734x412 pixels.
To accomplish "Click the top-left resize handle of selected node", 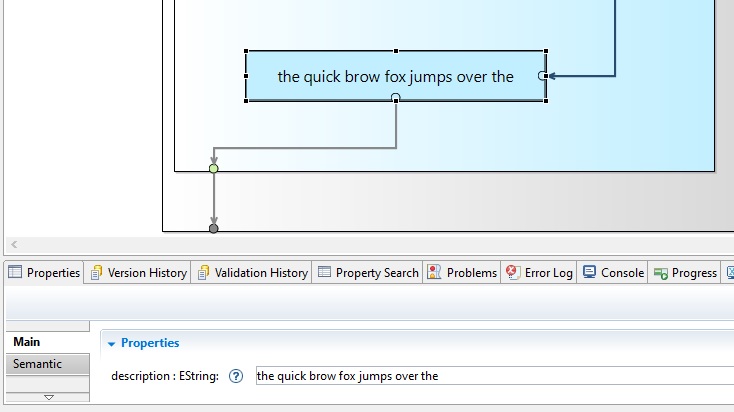I will (x=246, y=51).
